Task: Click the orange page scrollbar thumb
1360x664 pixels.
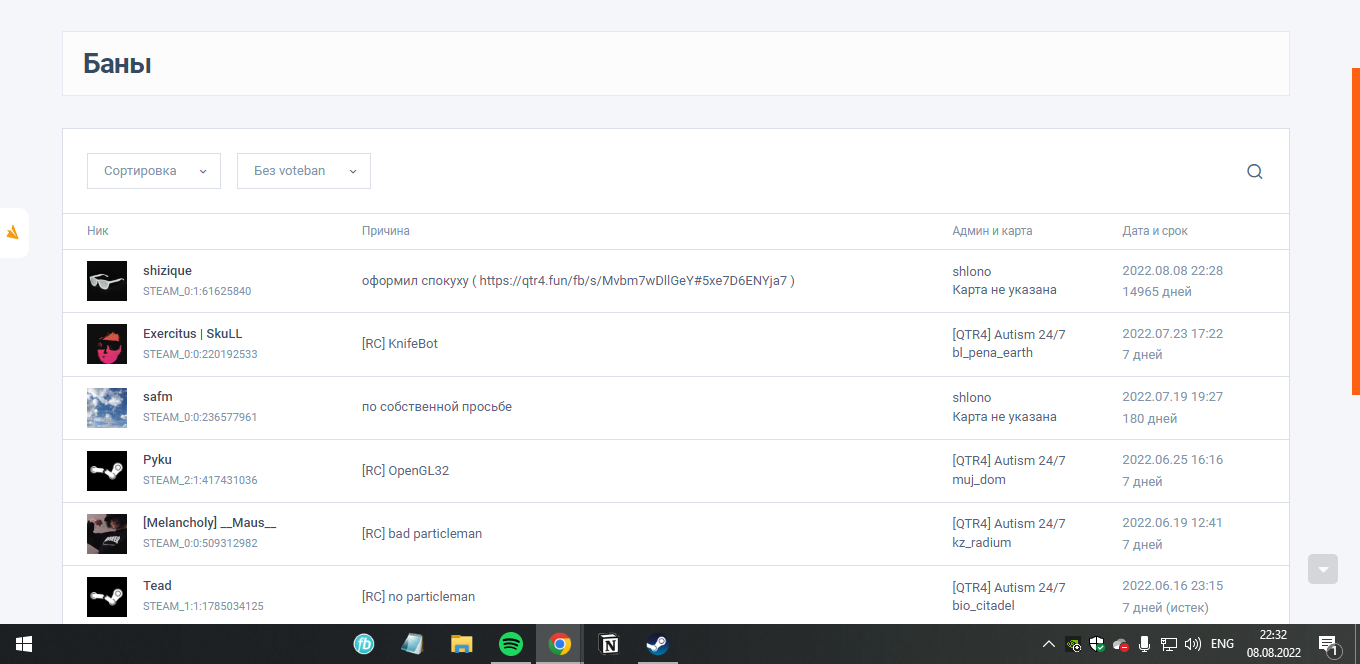Action: pos(1355,232)
